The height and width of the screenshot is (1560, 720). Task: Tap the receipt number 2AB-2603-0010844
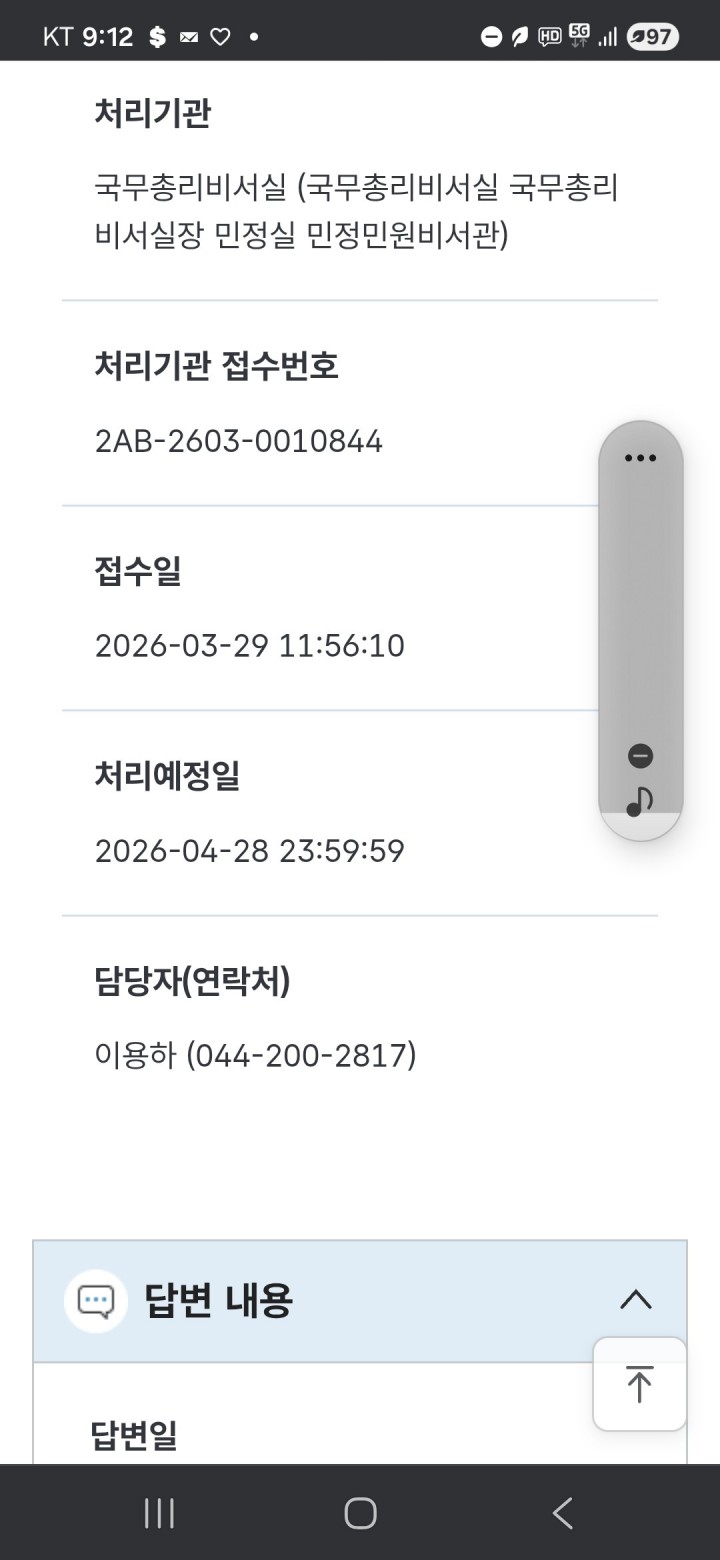tap(239, 441)
